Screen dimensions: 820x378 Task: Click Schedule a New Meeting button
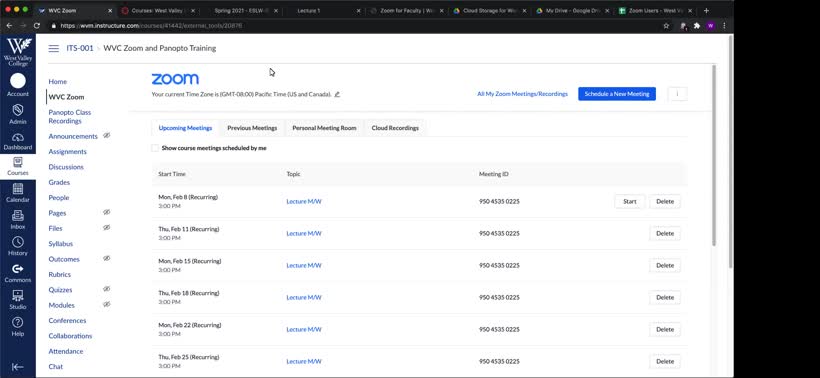pyautogui.click(x=617, y=94)
